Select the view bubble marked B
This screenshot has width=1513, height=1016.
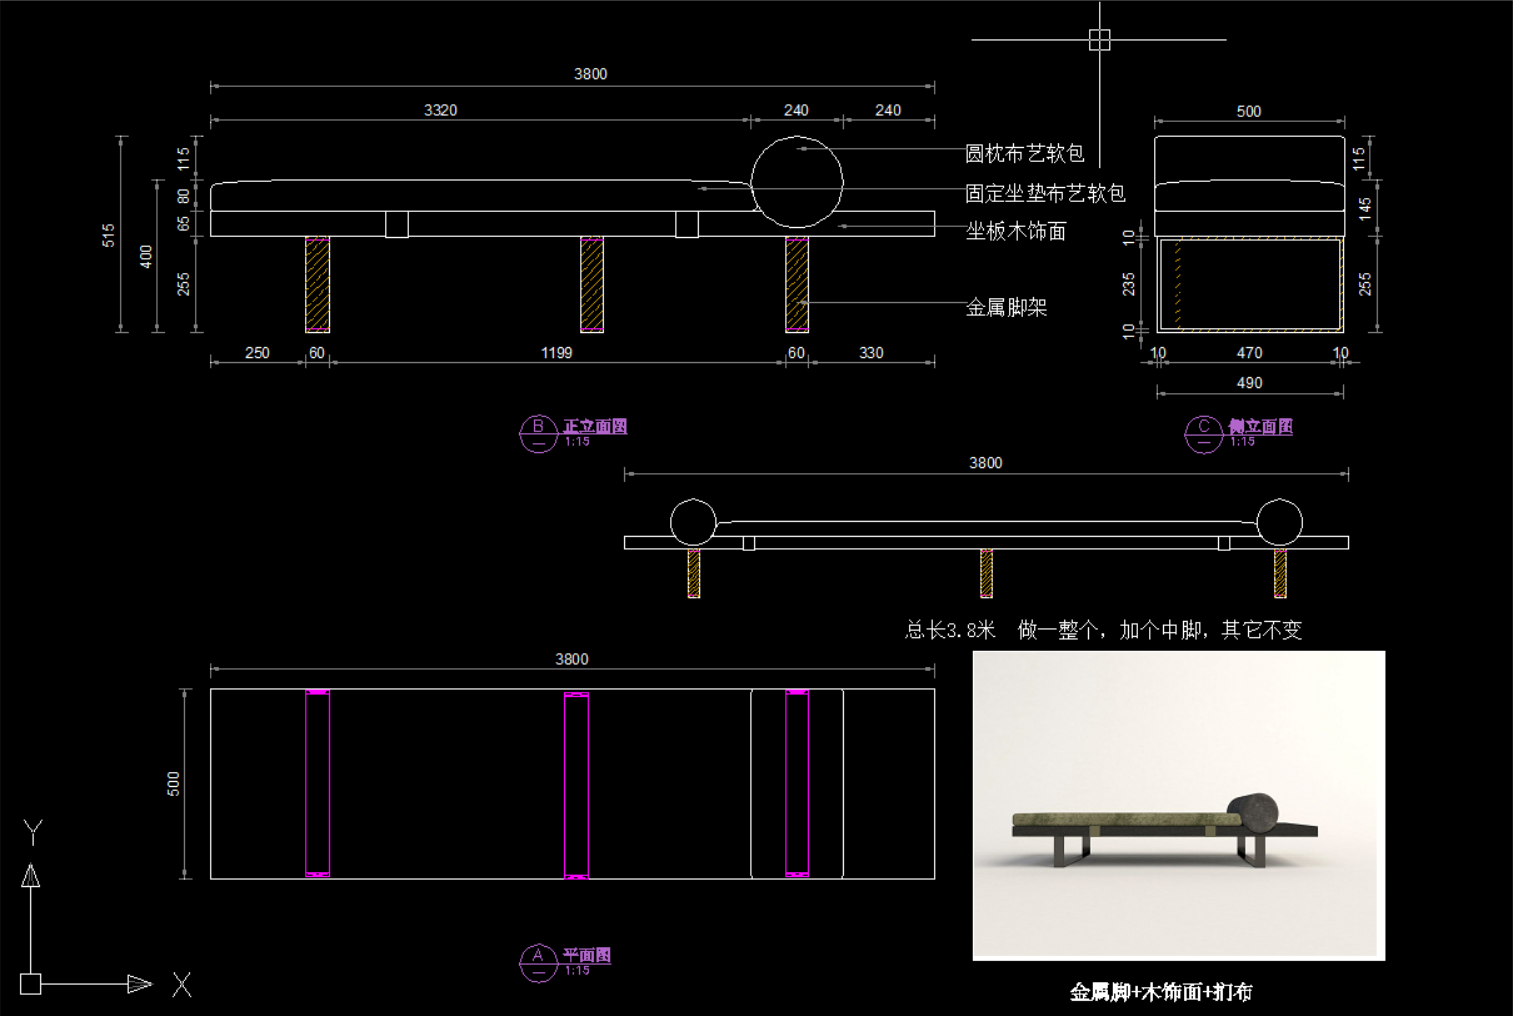click(538, 433)
